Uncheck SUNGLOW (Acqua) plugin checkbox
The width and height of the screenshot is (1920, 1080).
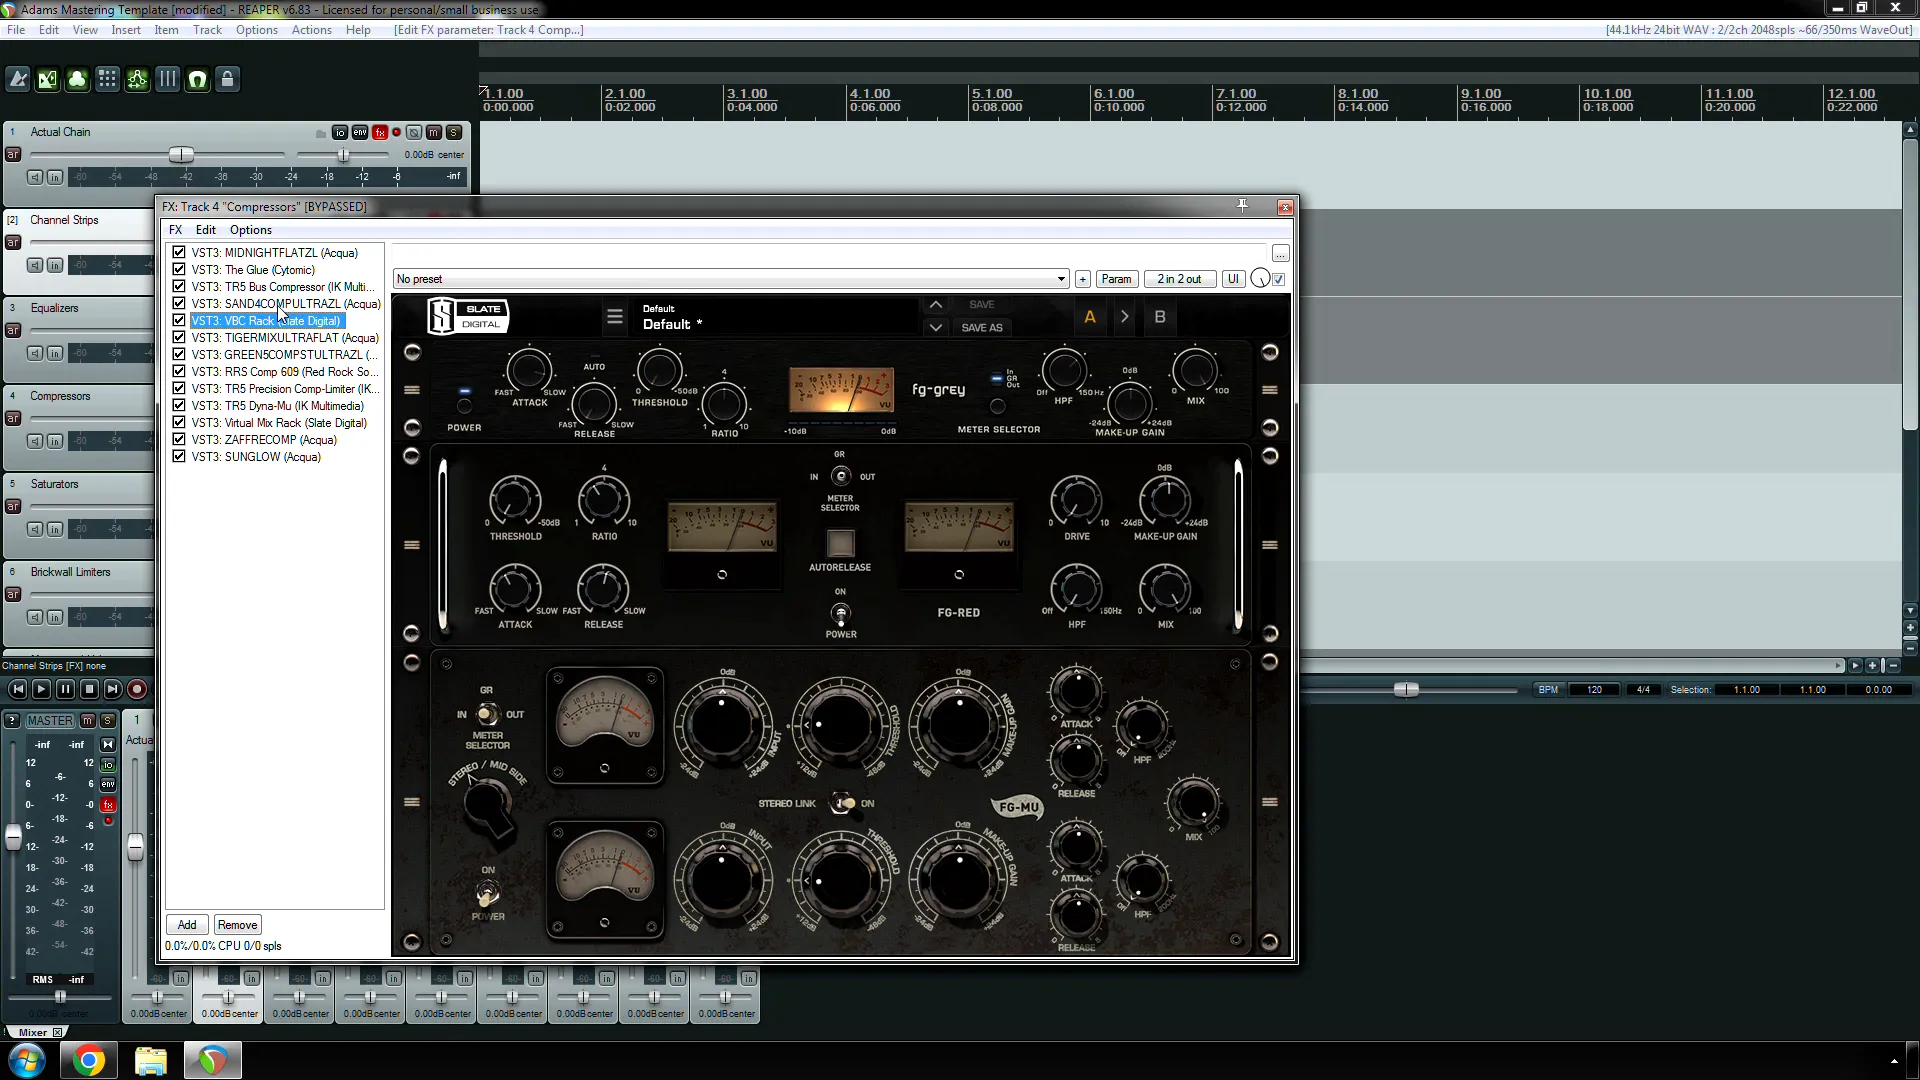(x=179, y=457)
